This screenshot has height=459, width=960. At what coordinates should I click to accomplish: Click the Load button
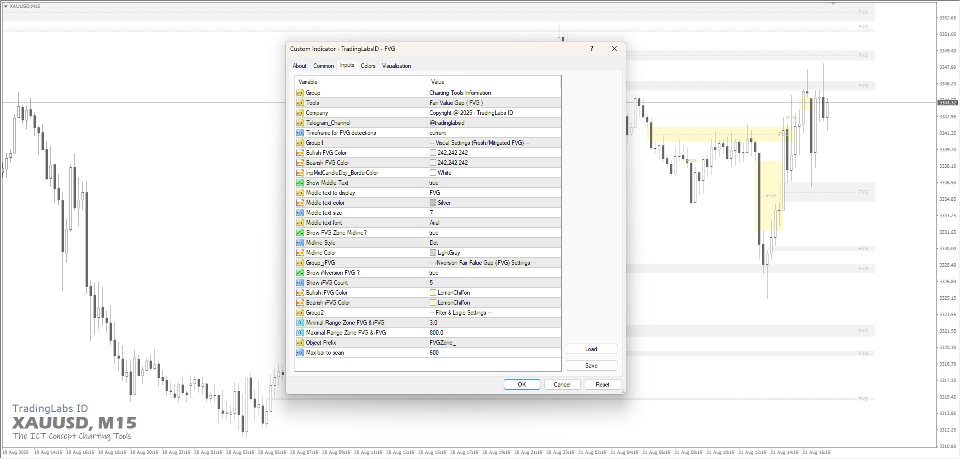tap(591, 349)
